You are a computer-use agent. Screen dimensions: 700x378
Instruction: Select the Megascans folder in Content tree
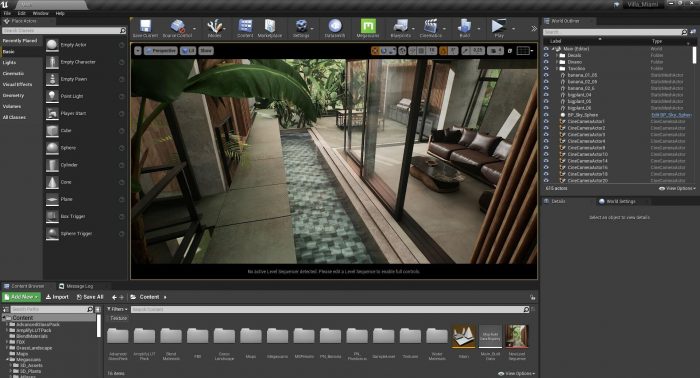point(29,359)
